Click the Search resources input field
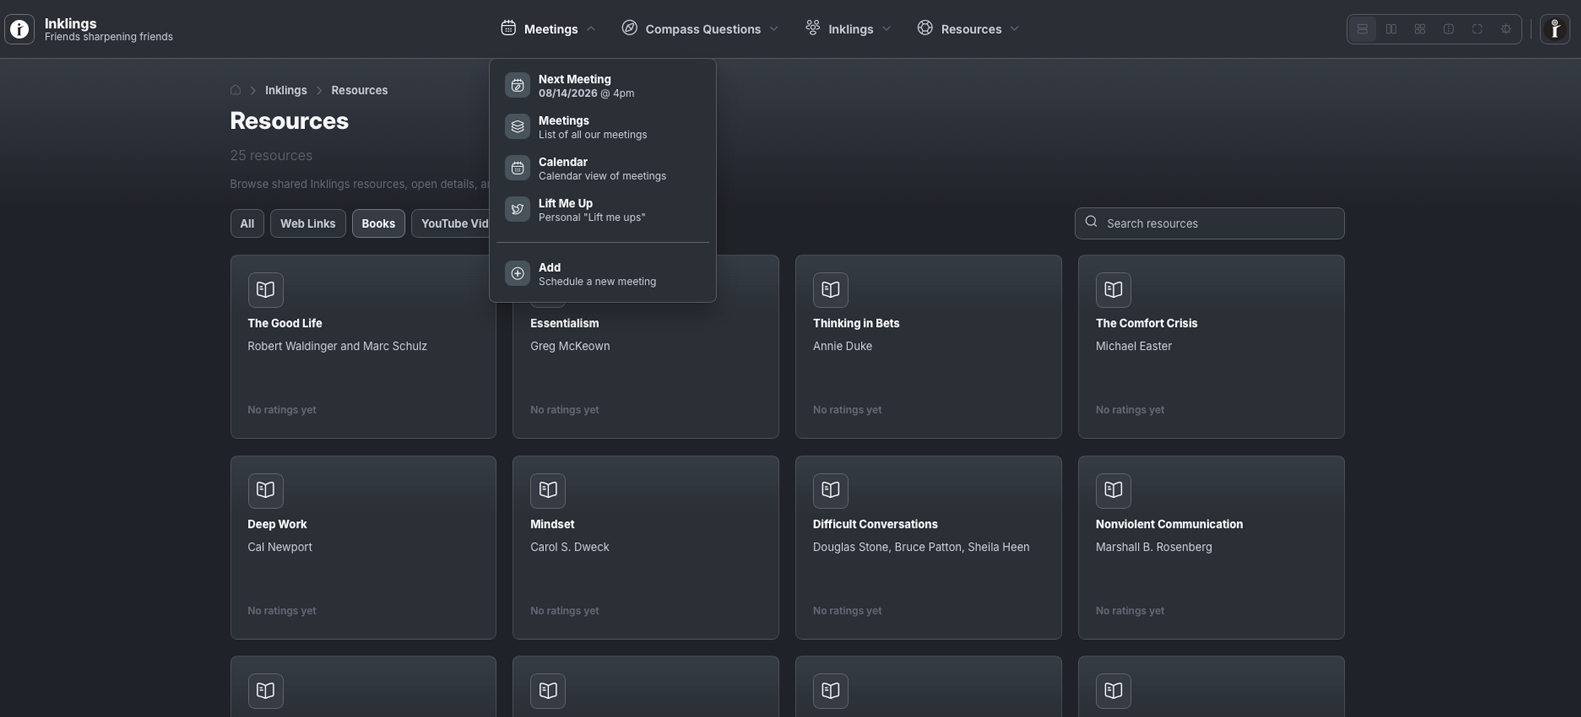The image size is (1581, 717). pos(1209,223)
